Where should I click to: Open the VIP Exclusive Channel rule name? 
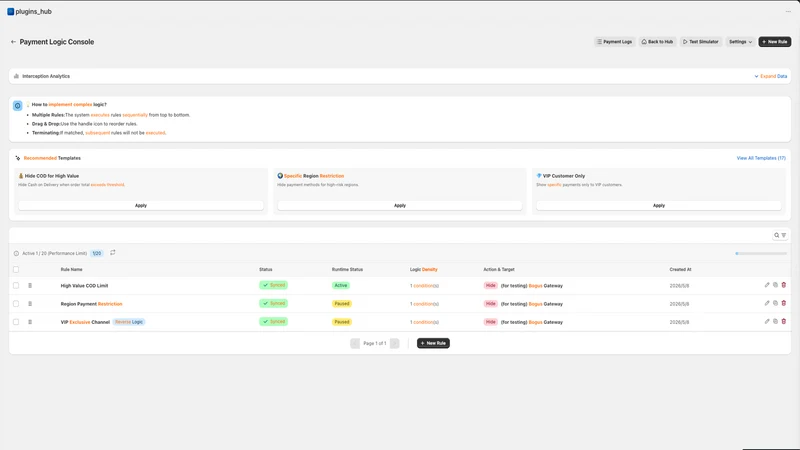[x=85, y=322]
